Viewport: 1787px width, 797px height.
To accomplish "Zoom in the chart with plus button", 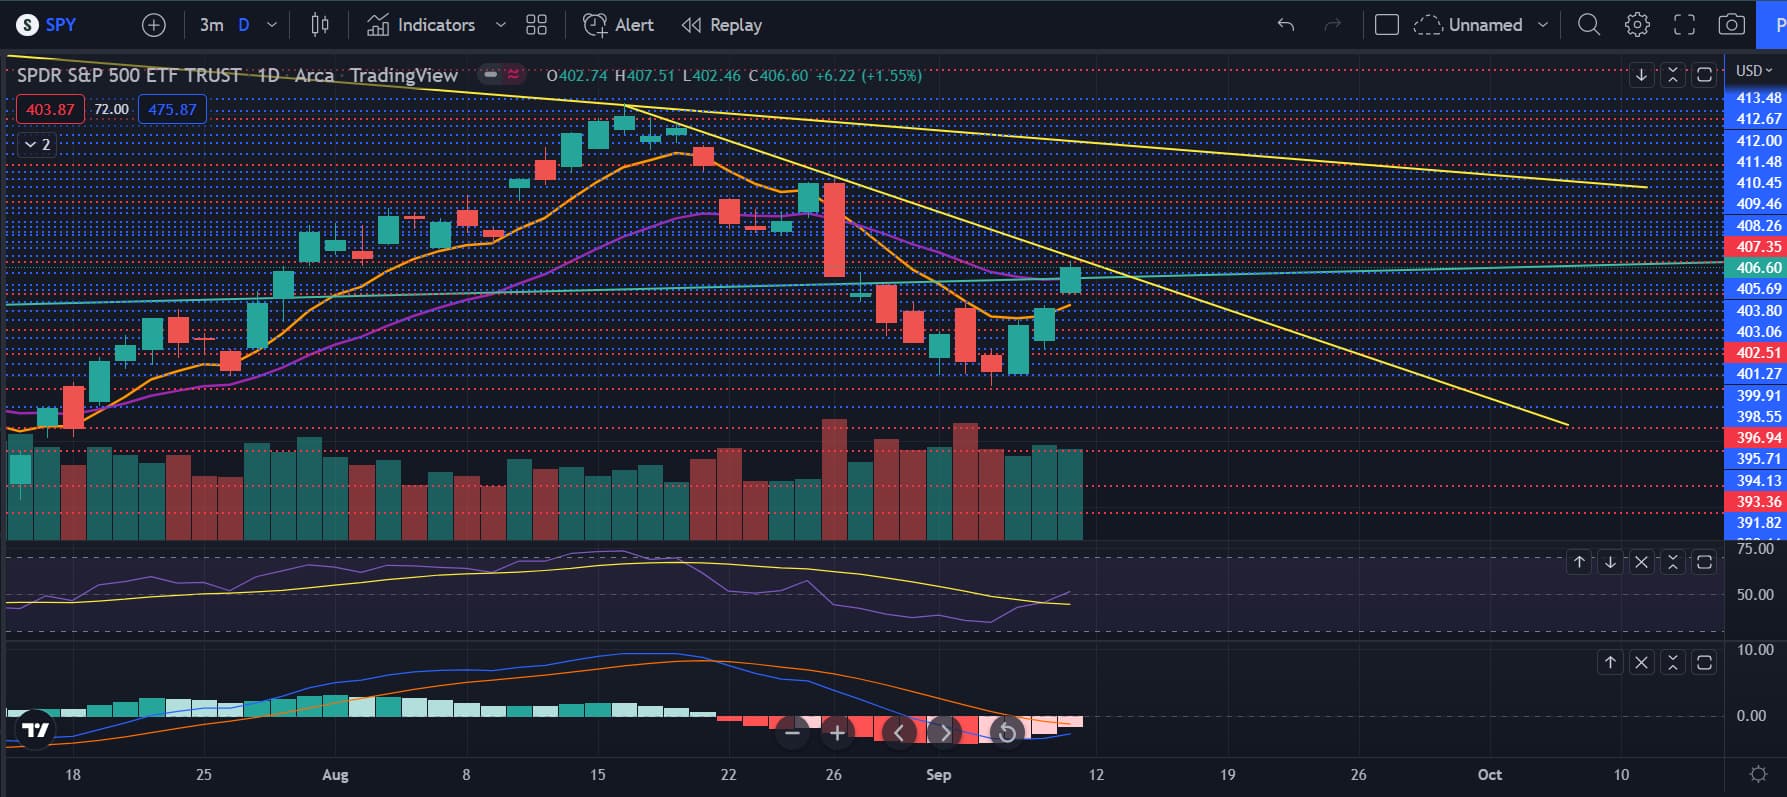I will pyautogui.click(x=838, y=732).
